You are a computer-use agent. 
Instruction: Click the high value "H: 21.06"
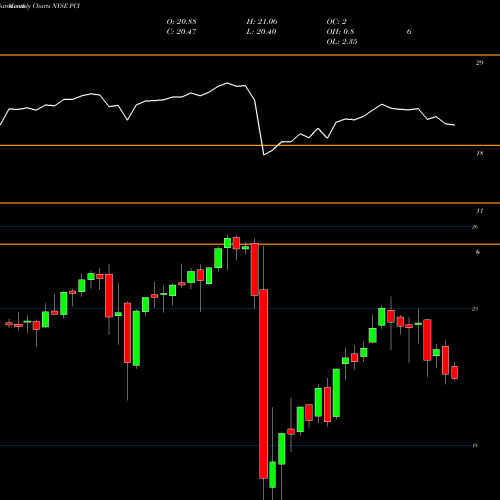pos(262,22)
